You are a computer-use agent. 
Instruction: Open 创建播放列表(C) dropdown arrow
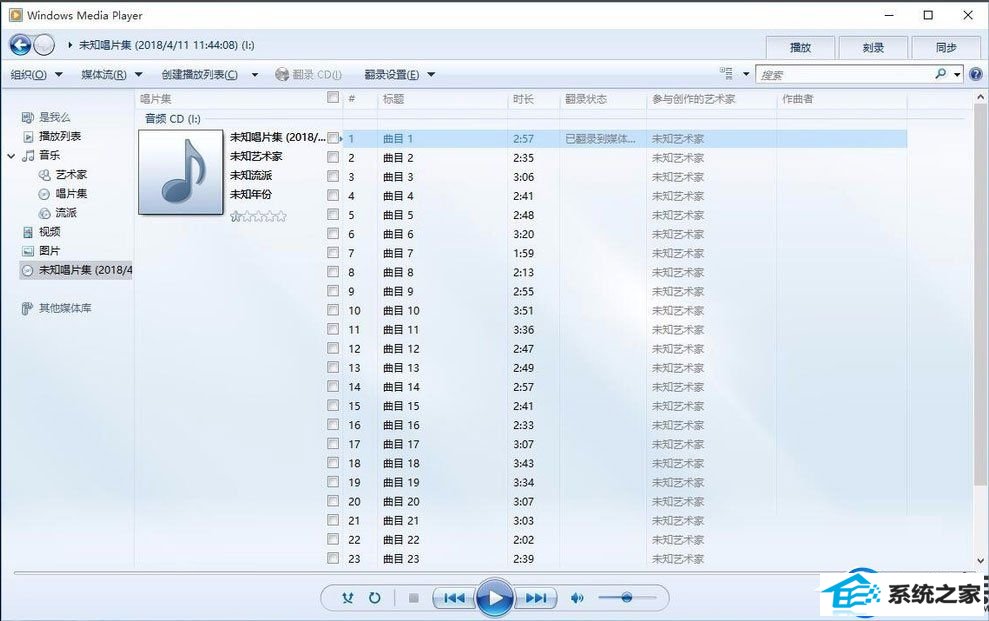pos(255,74)
